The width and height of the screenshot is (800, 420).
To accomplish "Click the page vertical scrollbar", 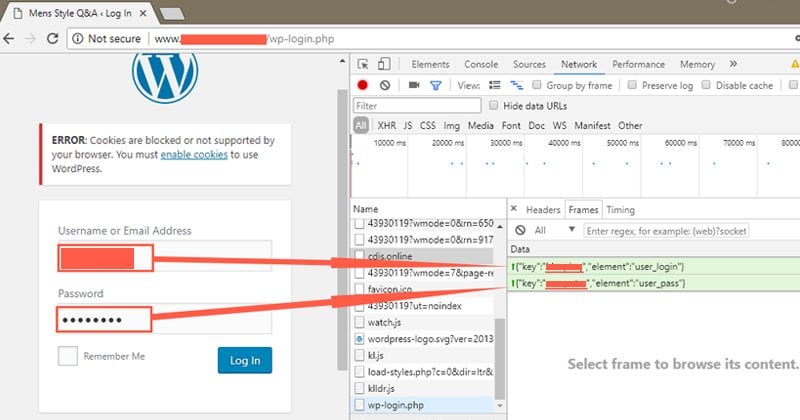I will pos(342,230).
